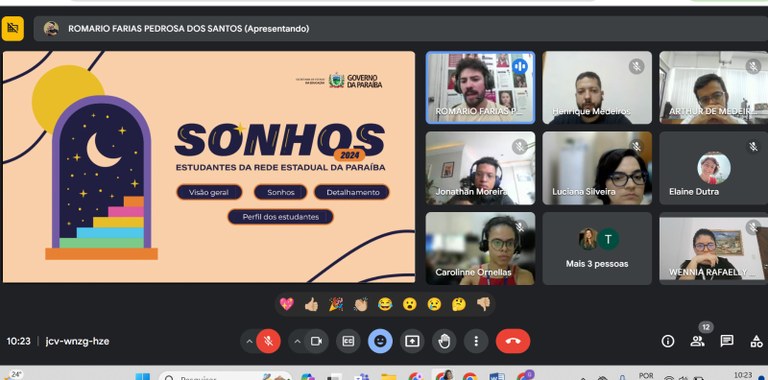Image resolution: width=768 pixels, height=380 pixels.
Task: Open the activities shapes icon
Action: 756,341
